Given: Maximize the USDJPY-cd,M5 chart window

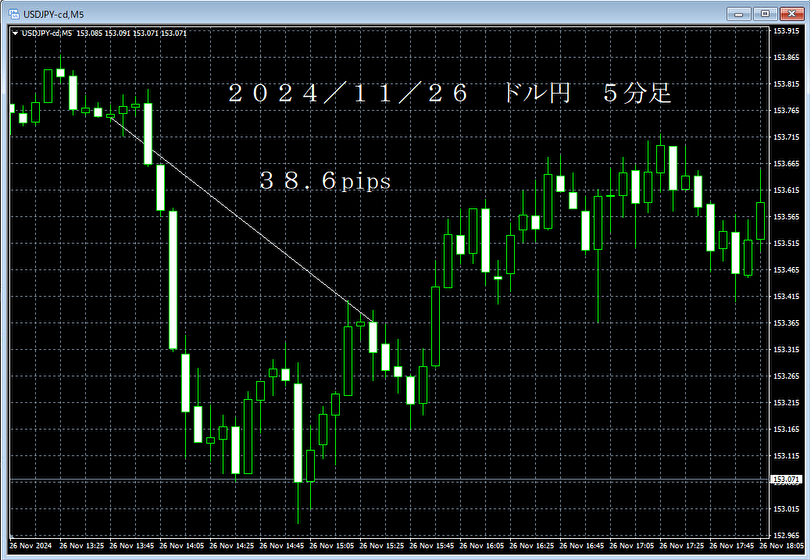Looking at the screenshot, I should (x=765, y=14).
